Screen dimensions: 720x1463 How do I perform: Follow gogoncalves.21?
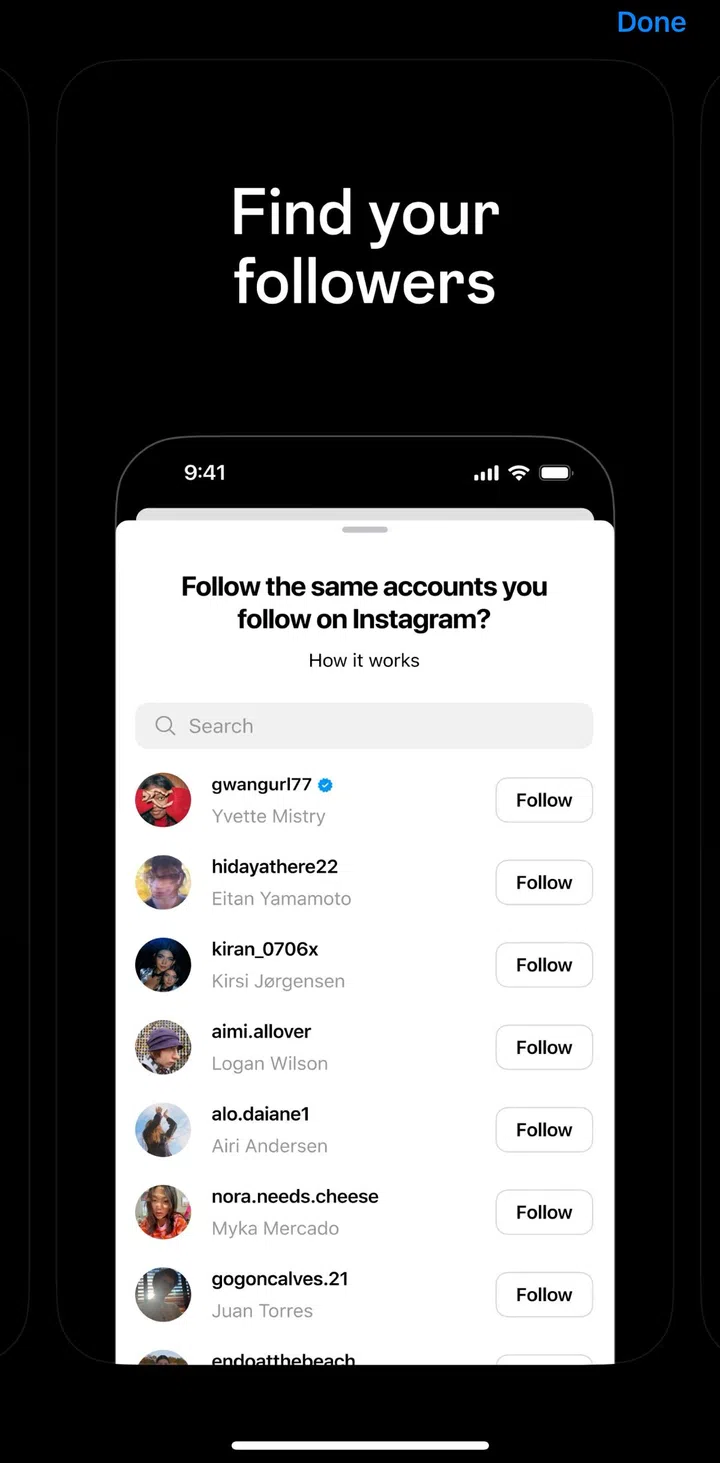click(544, 1294)
